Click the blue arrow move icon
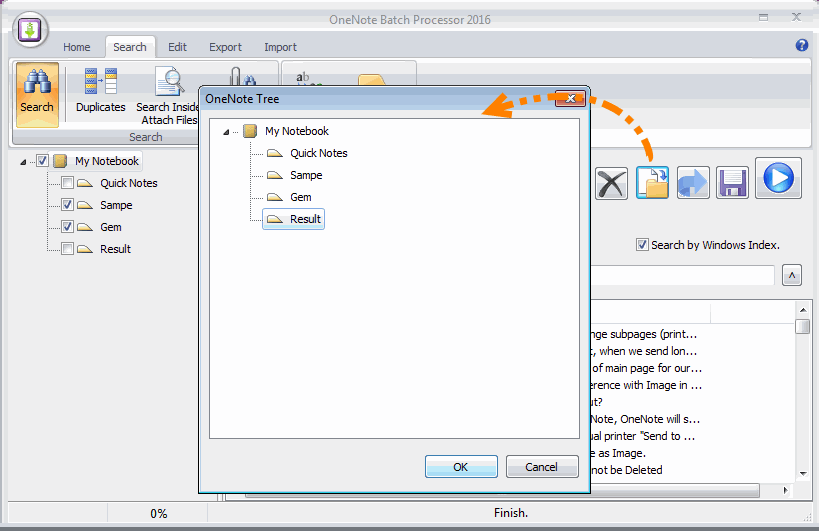Image resolution: width=819 pixels, height=531 pixels. 693,183
